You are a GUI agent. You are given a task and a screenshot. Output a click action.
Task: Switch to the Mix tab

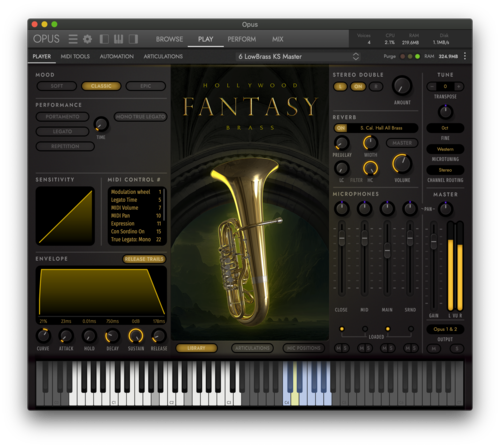(277, 39)
